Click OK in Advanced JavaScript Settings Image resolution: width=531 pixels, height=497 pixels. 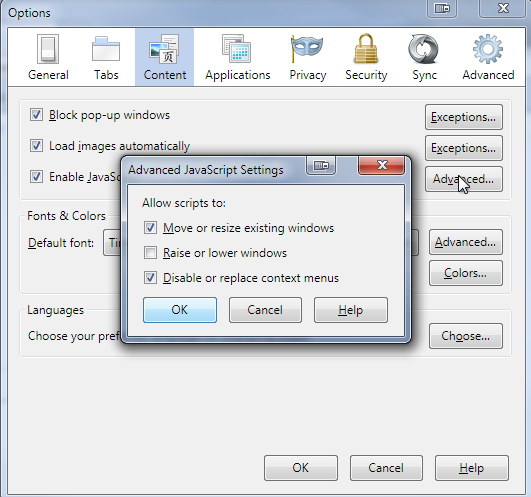[x=180, y=310]
